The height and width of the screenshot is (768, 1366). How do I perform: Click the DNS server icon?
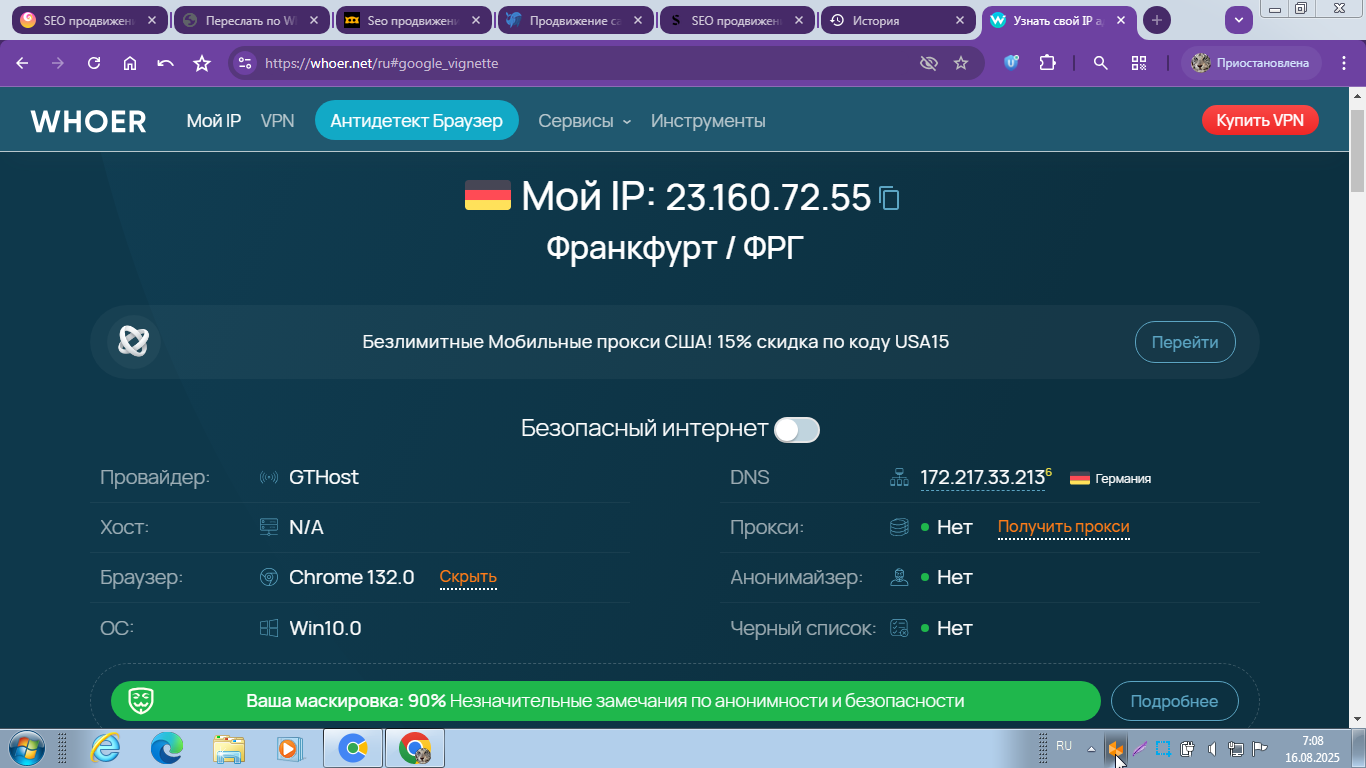click(899, 478)
